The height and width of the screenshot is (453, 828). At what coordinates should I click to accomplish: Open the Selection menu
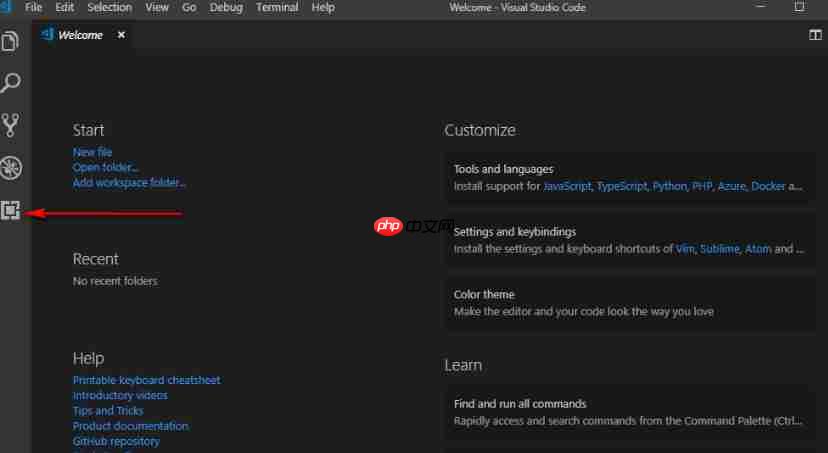(109, 7)
